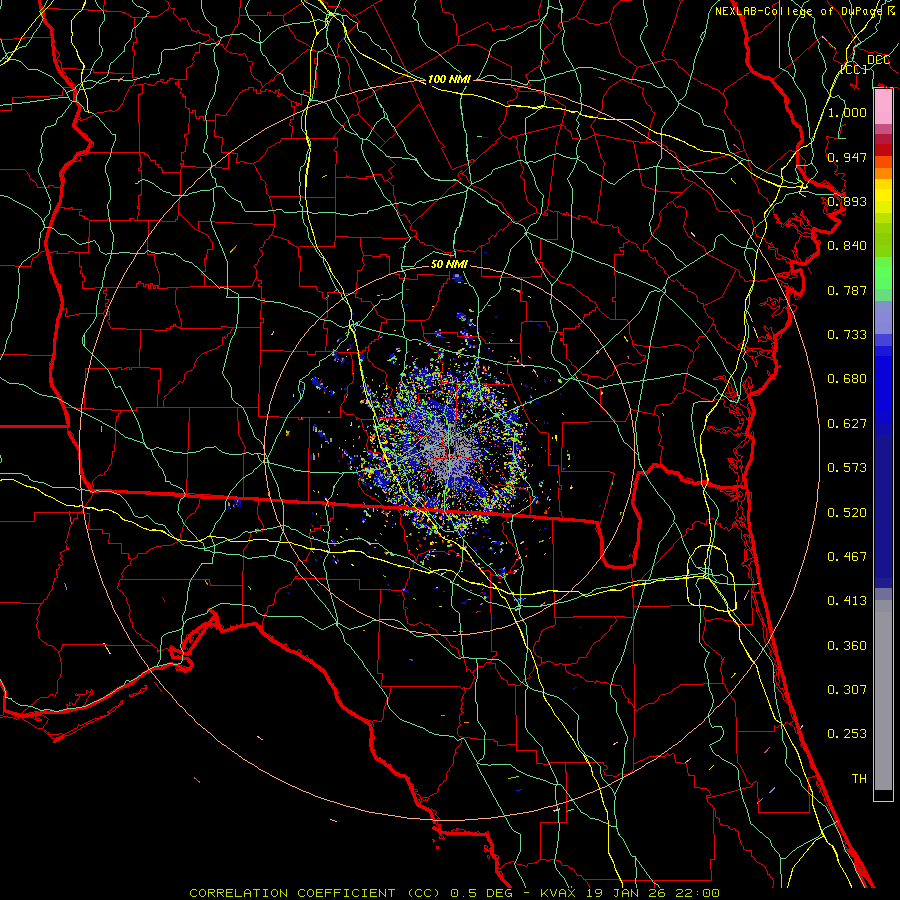The image size is (900, 900).
Task: Click the 0.467 legend value
Action: [x=847, y=557]
